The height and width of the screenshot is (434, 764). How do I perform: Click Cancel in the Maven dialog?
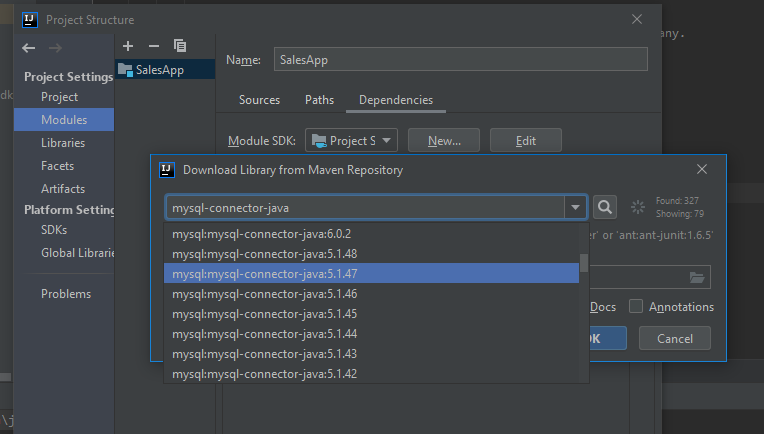[675, 339]
